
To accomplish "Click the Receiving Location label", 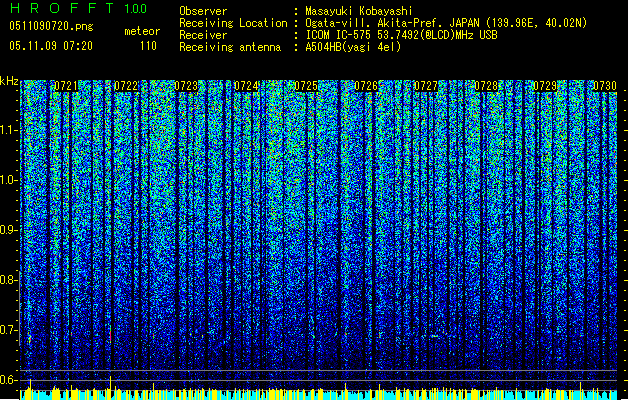I will point(233,23).
